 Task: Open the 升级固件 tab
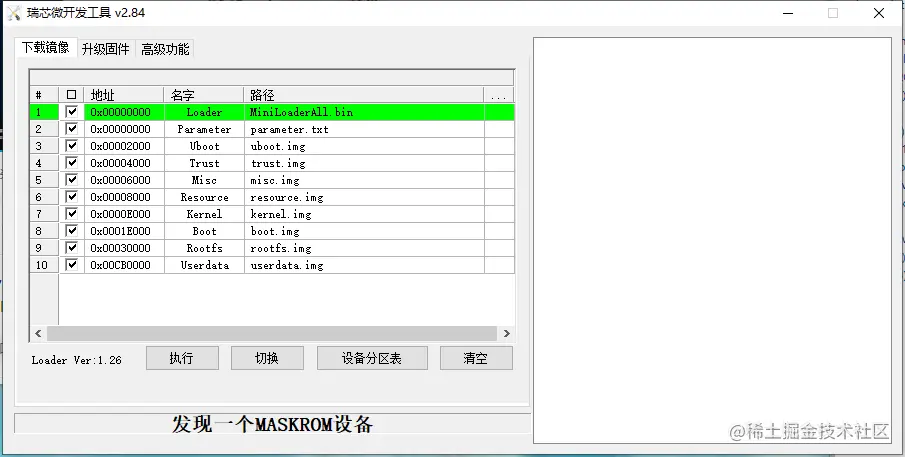tap(106, 49)
